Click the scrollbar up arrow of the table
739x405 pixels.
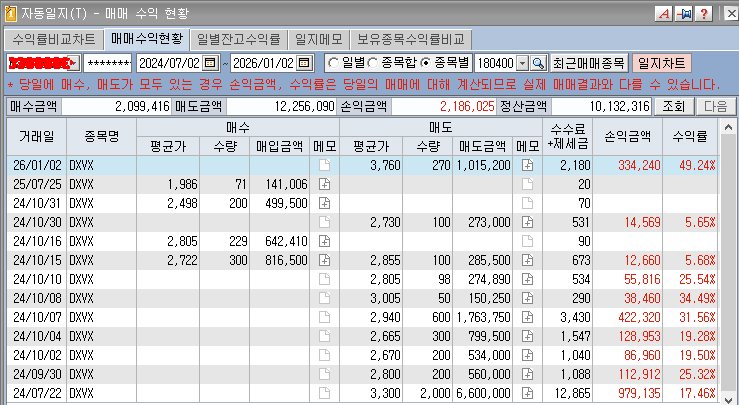pyautogui.click(x=728, y=127)
